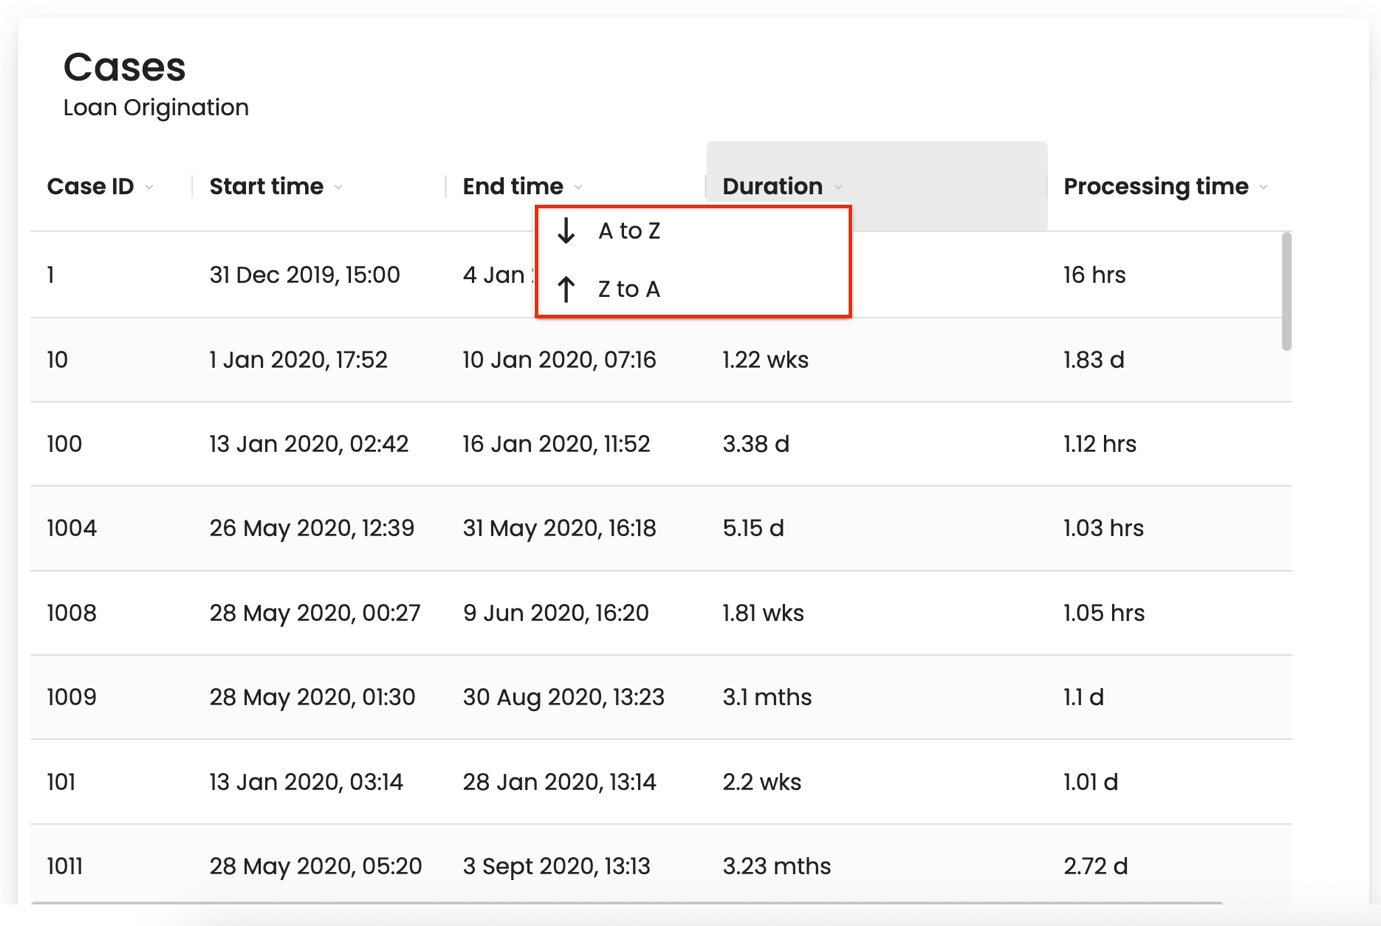
Task: Click the 28 May 2020, 05:20 start time
Action: pos(315,866)
